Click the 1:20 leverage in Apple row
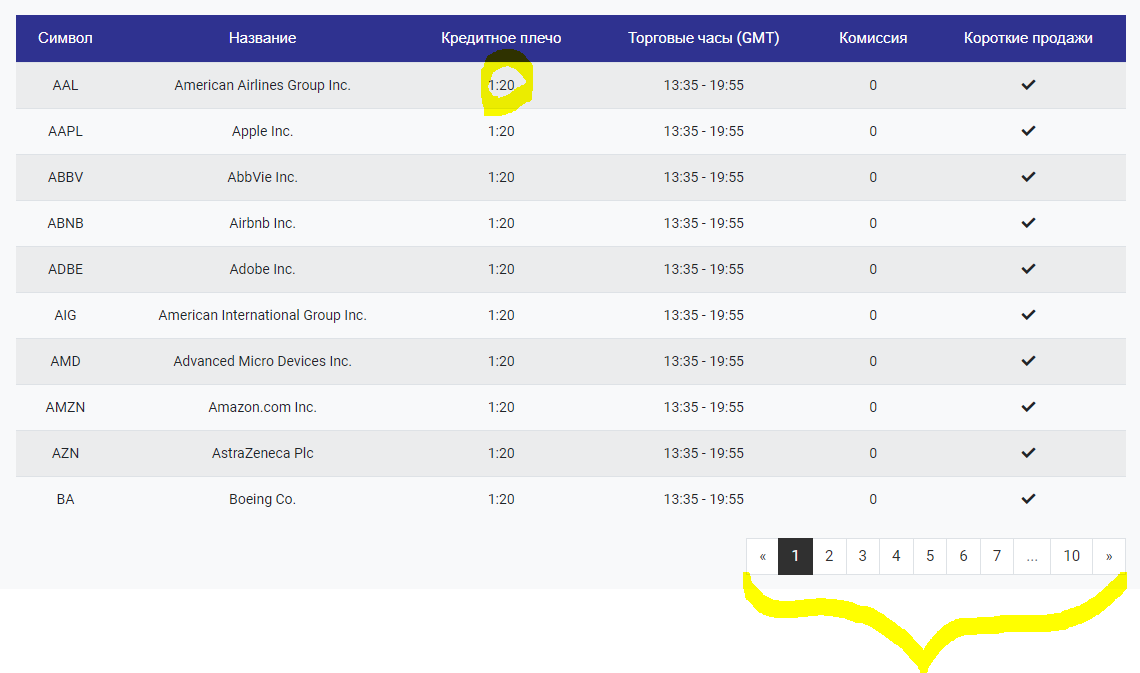The image size is (1140, 673). (501, 131)
